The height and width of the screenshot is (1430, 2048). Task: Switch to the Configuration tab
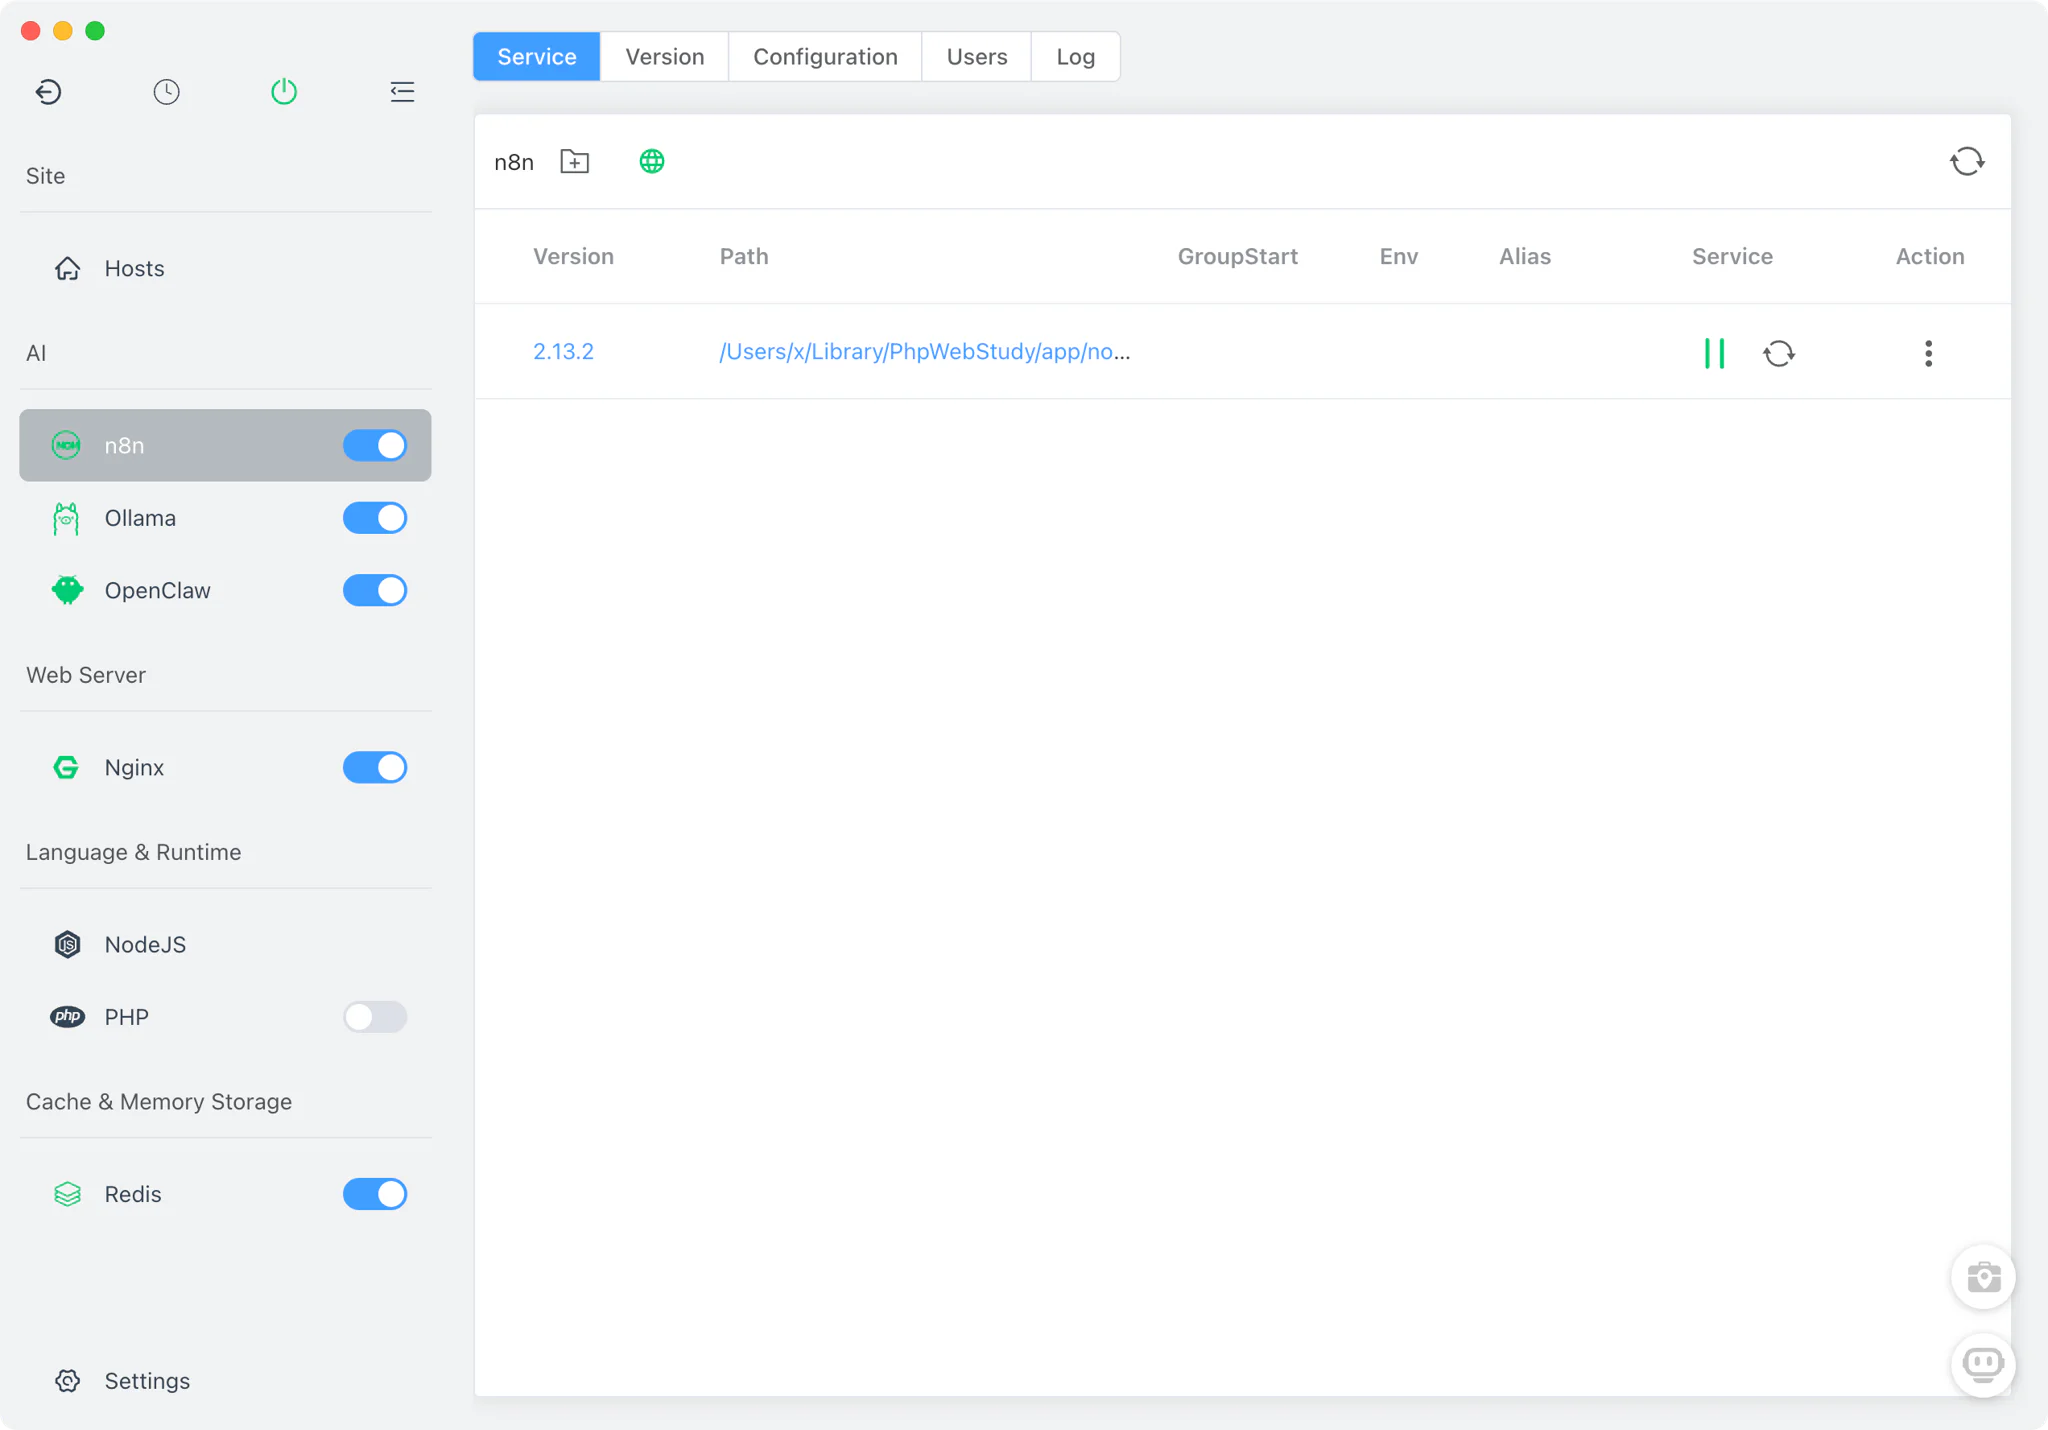[x=825, y=57]
